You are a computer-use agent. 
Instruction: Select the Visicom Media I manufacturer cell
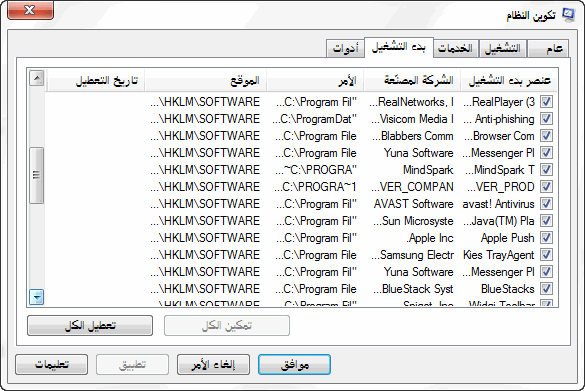(x=413, y=119)
